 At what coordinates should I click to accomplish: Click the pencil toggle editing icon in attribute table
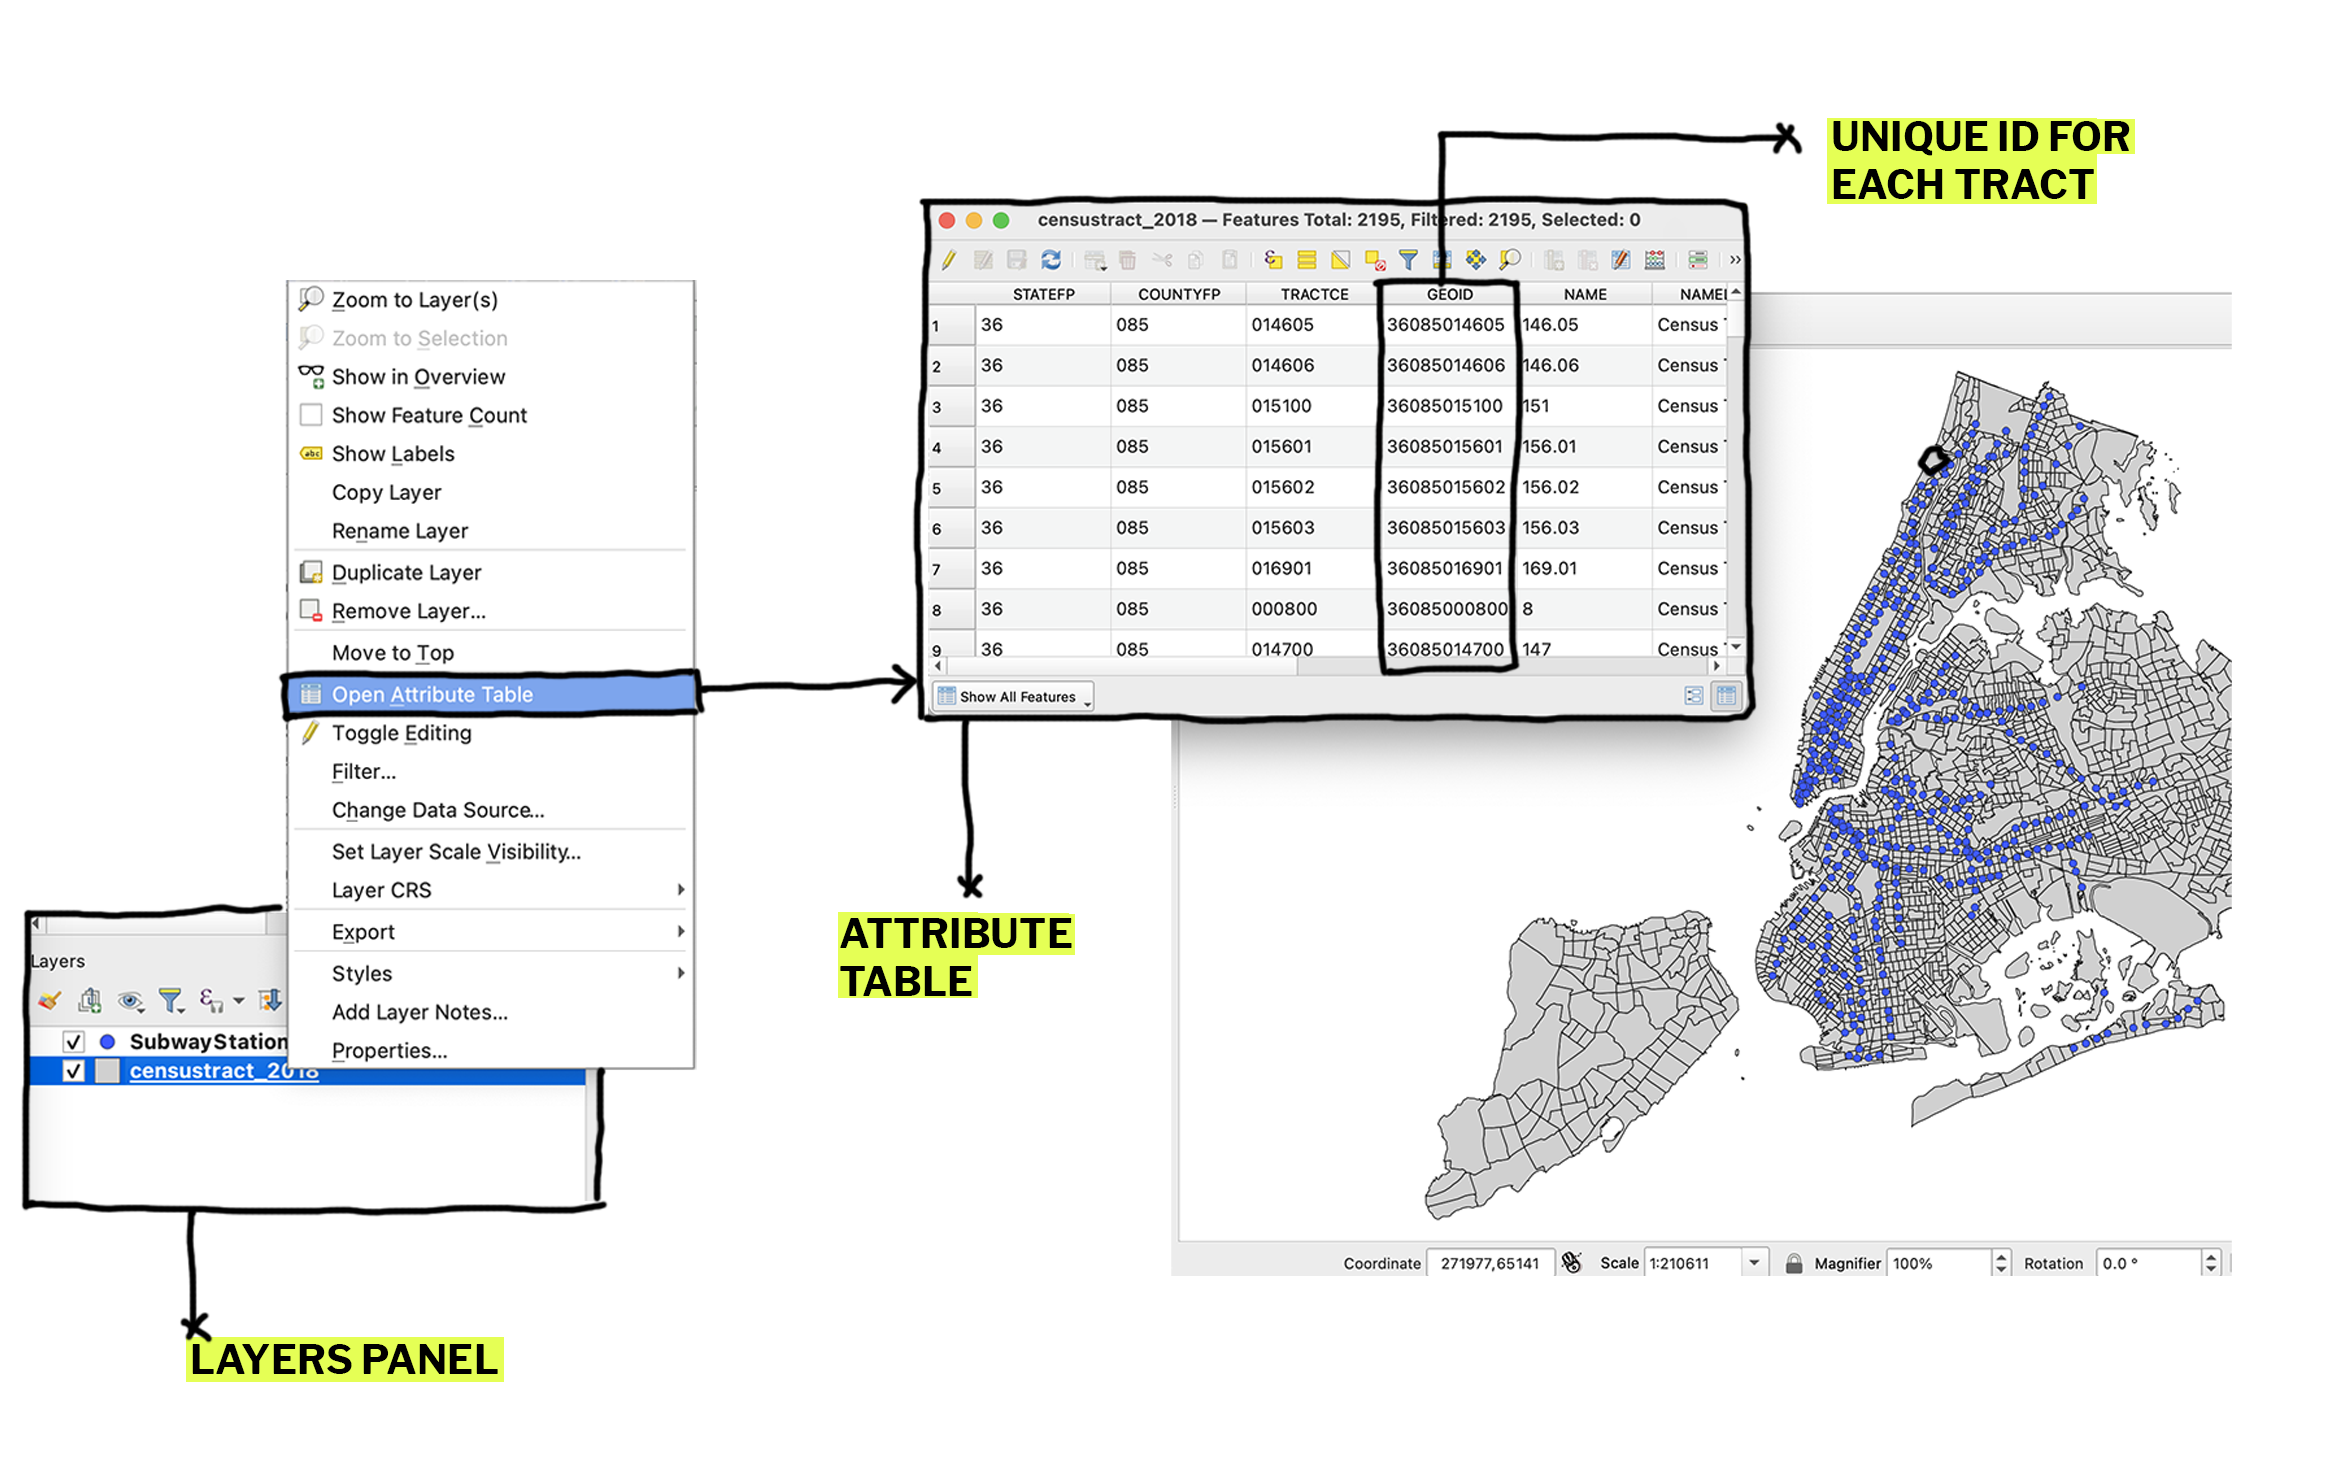(948, 260)
